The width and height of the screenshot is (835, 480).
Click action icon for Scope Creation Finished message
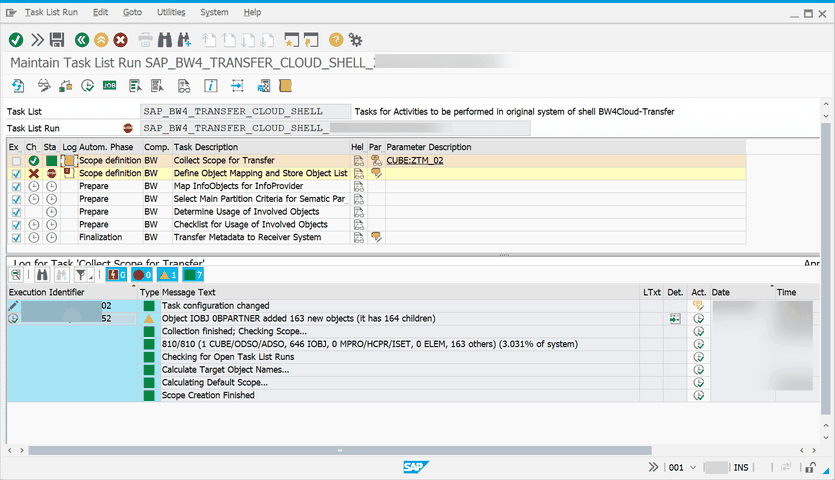pyautogui.click(x=699, y=395)
